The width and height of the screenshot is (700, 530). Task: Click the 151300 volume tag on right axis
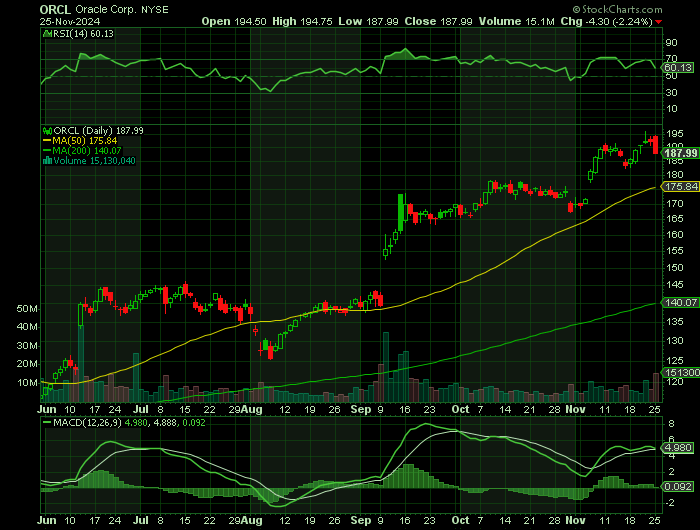coord(682,372)
